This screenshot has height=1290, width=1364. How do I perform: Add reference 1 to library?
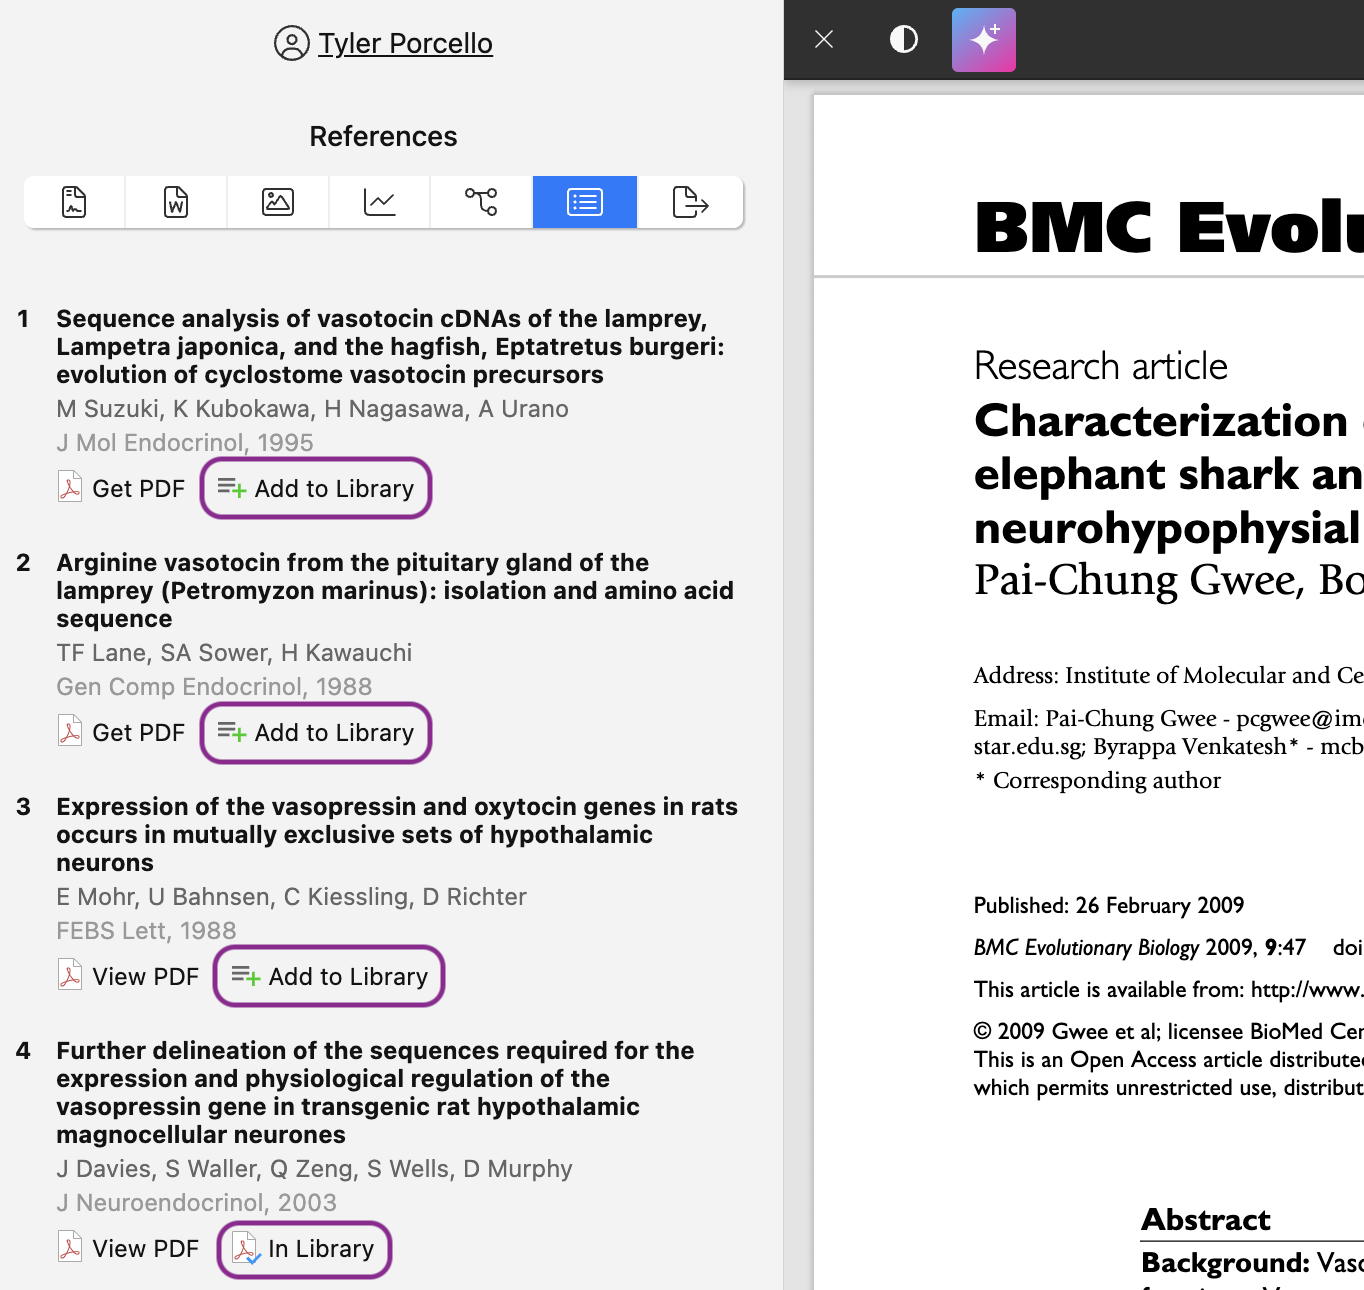(316, 488)
